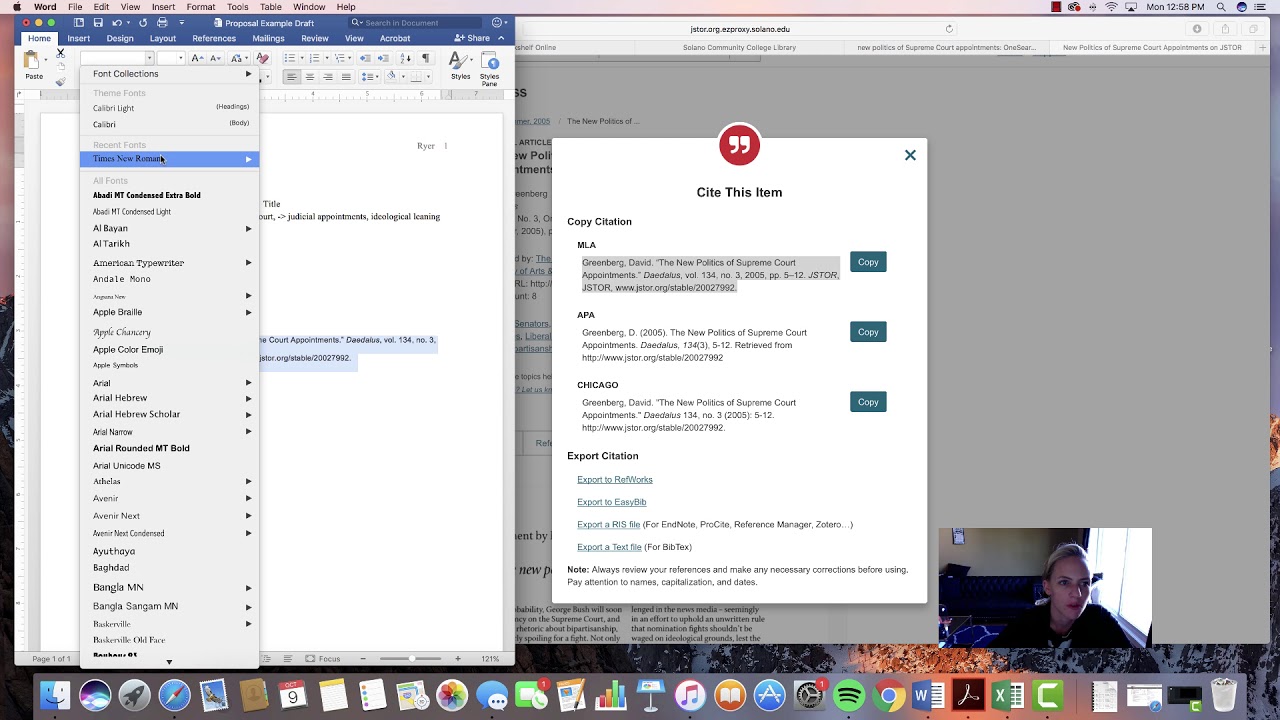
Task: Click the numbered list icon
Action: (x=314, y=58)
